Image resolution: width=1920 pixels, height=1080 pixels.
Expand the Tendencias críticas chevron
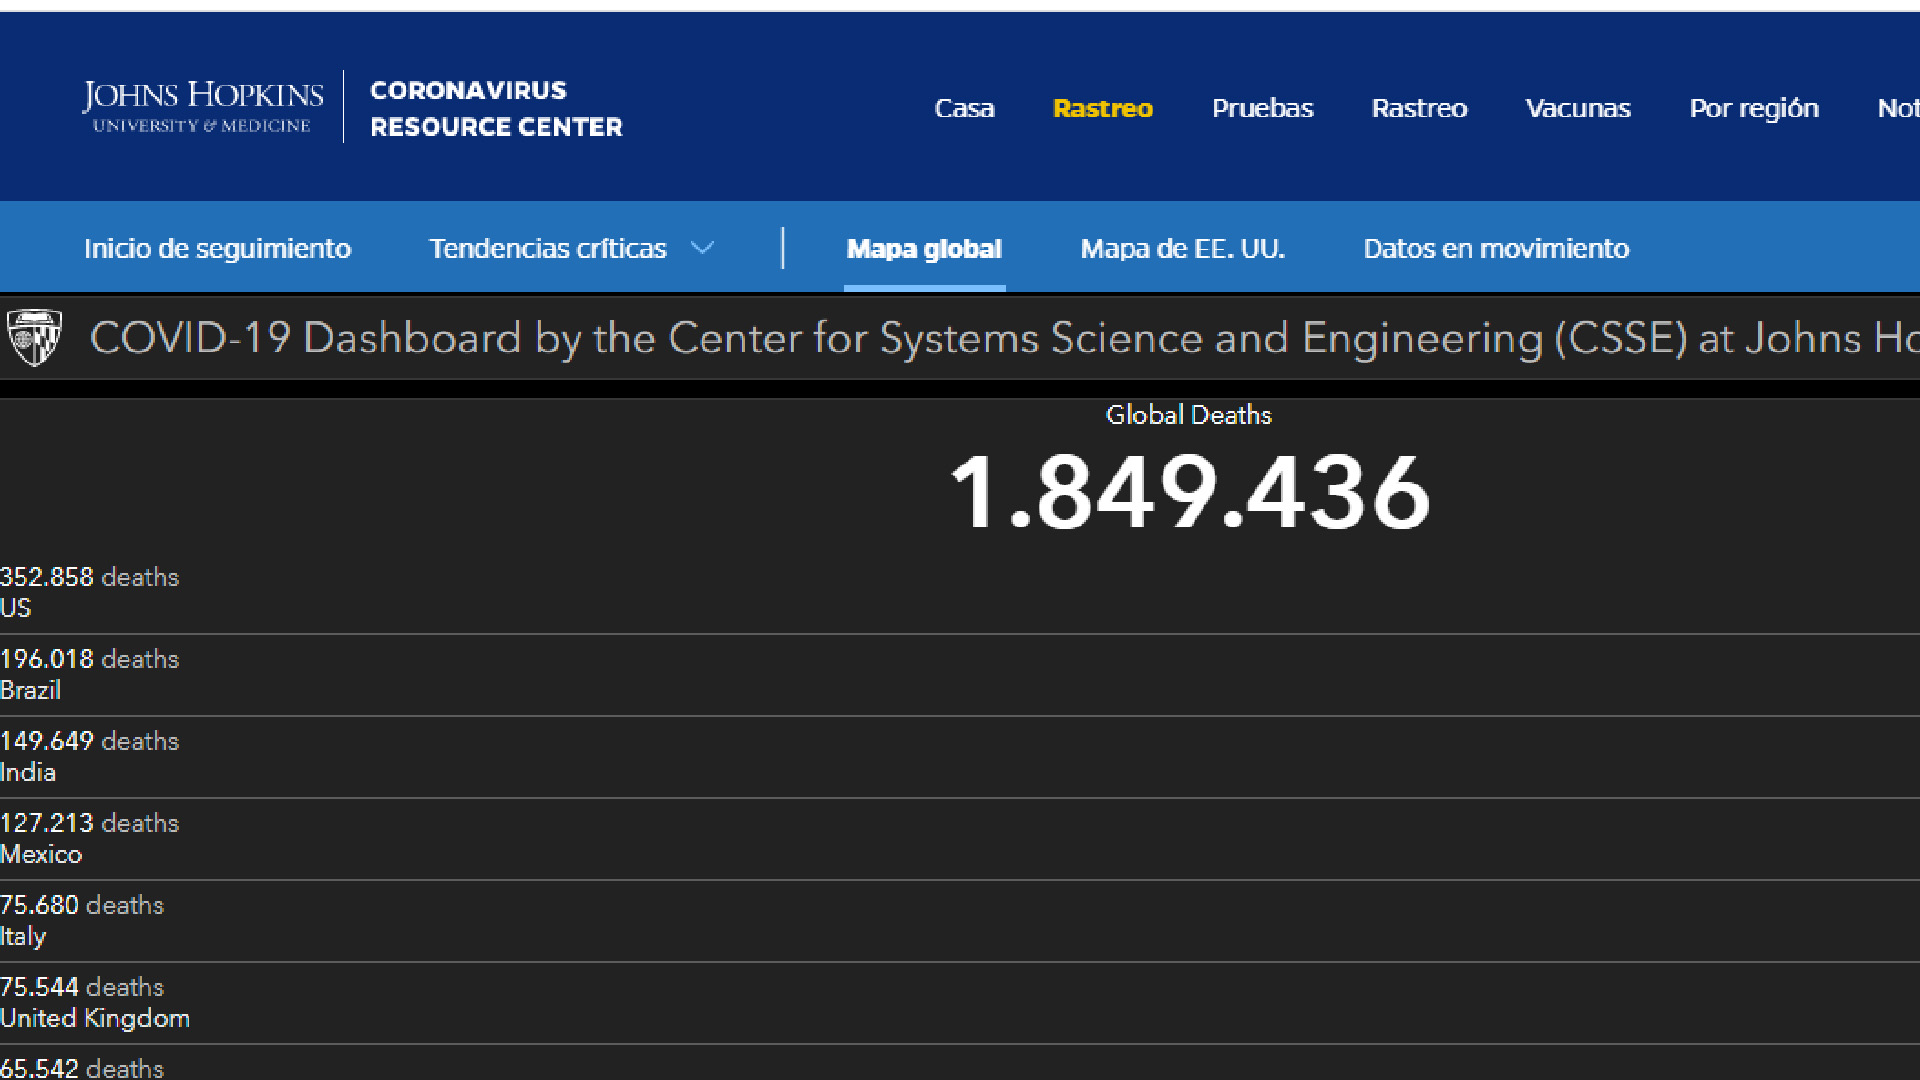point(703,248)
